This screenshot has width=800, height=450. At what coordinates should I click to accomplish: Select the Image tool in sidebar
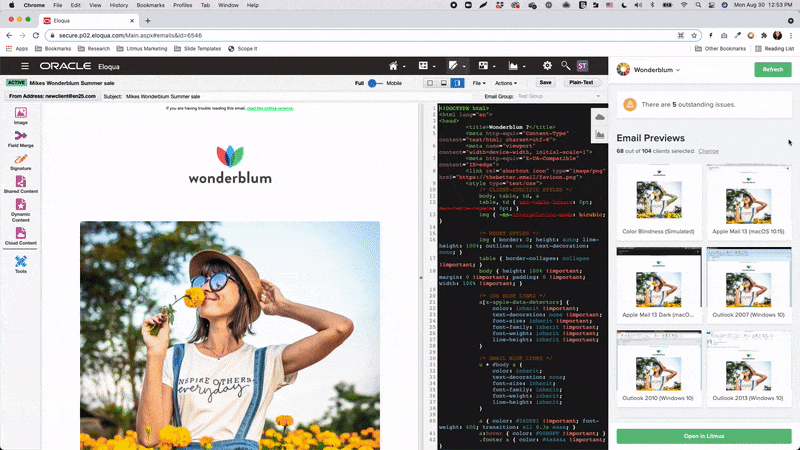[x=20, y=116]
